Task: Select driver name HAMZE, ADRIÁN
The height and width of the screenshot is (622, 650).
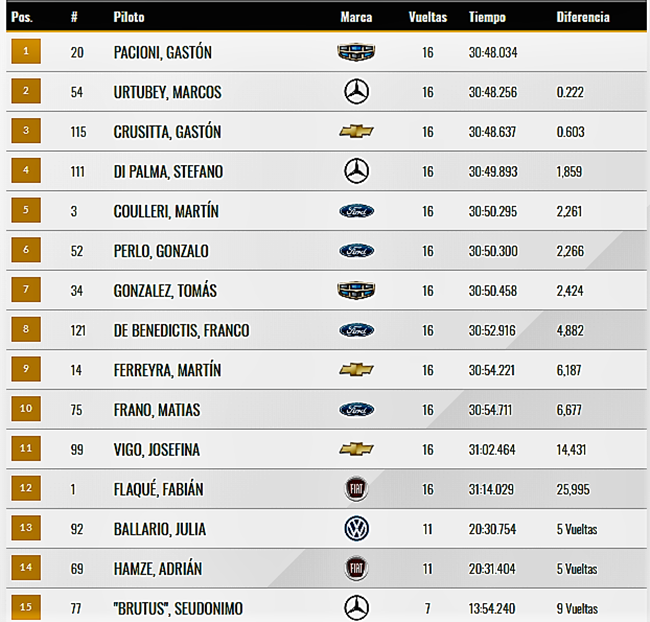Action: (x=158, y=569)
